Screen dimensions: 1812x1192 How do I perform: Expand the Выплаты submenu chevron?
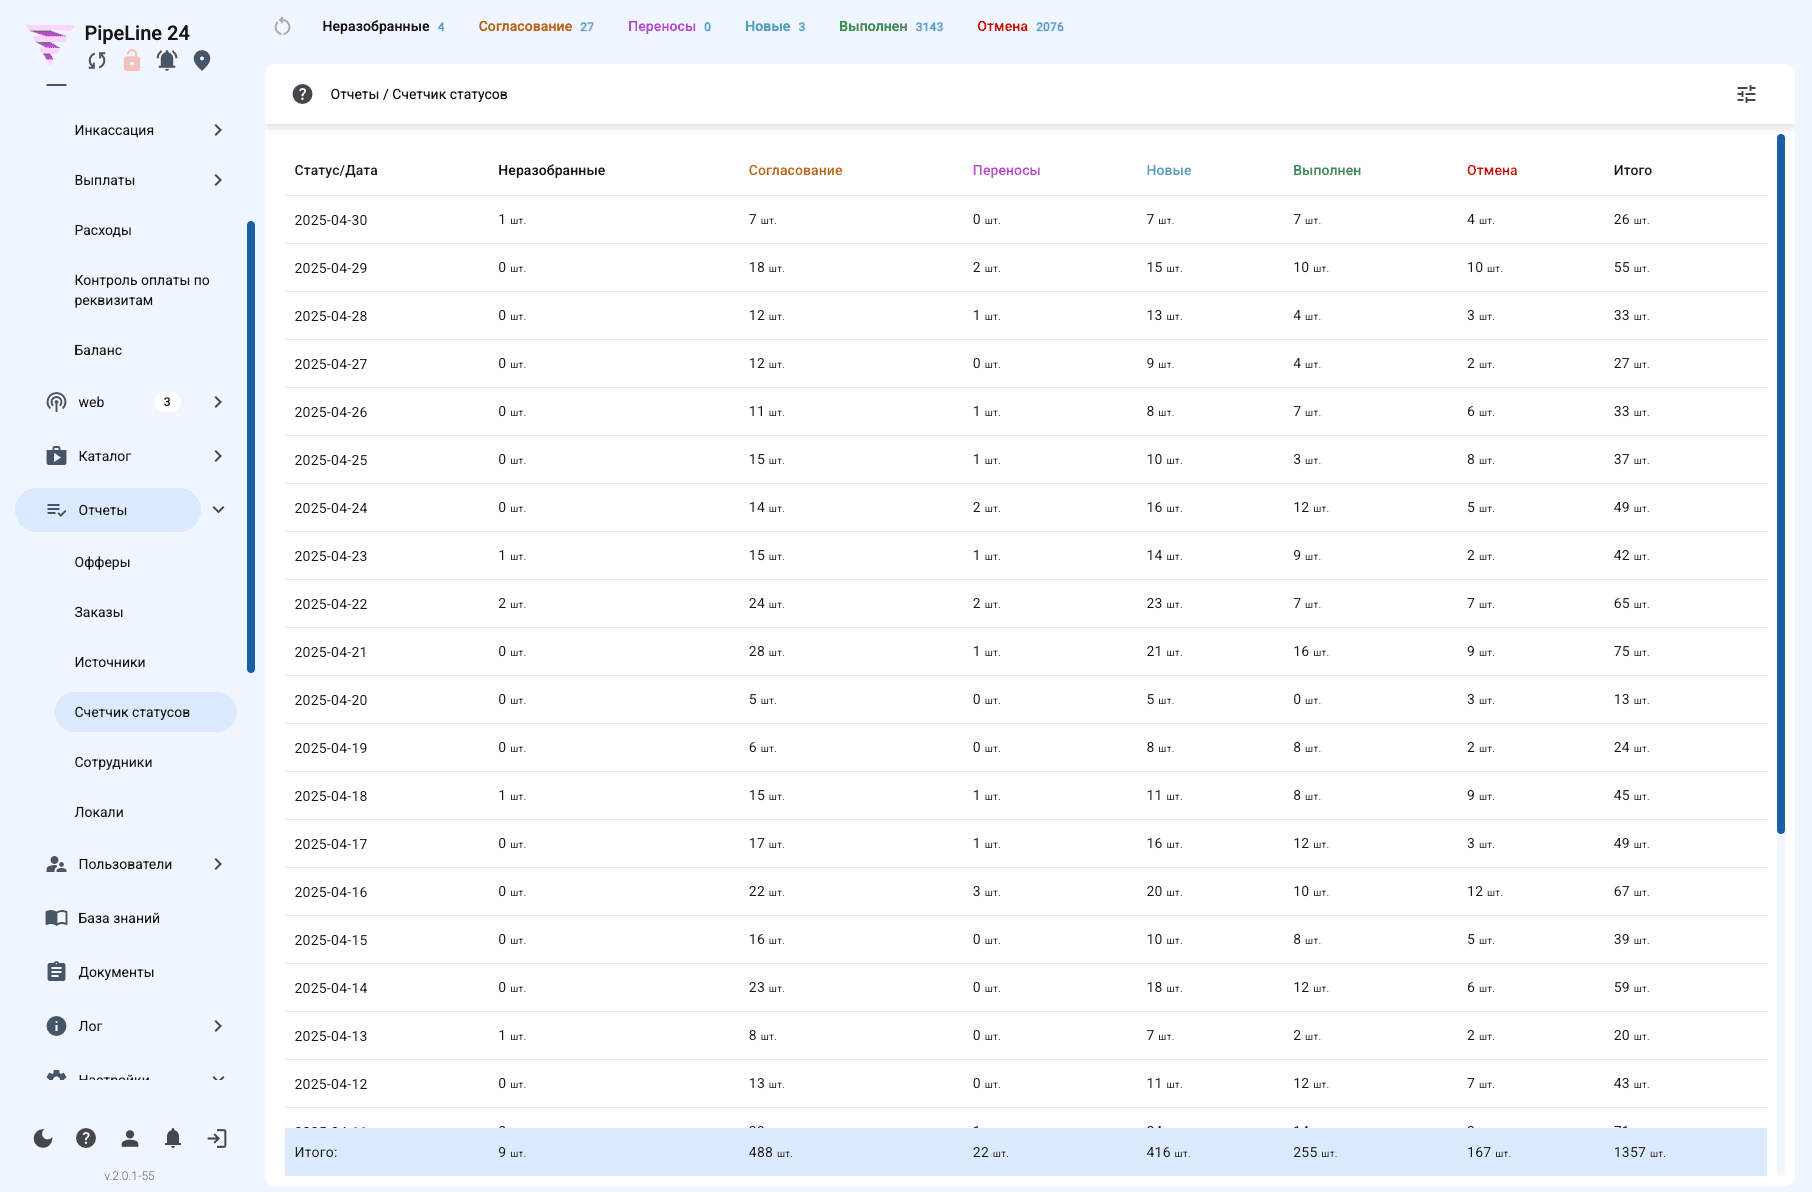(x=218, y=180)
